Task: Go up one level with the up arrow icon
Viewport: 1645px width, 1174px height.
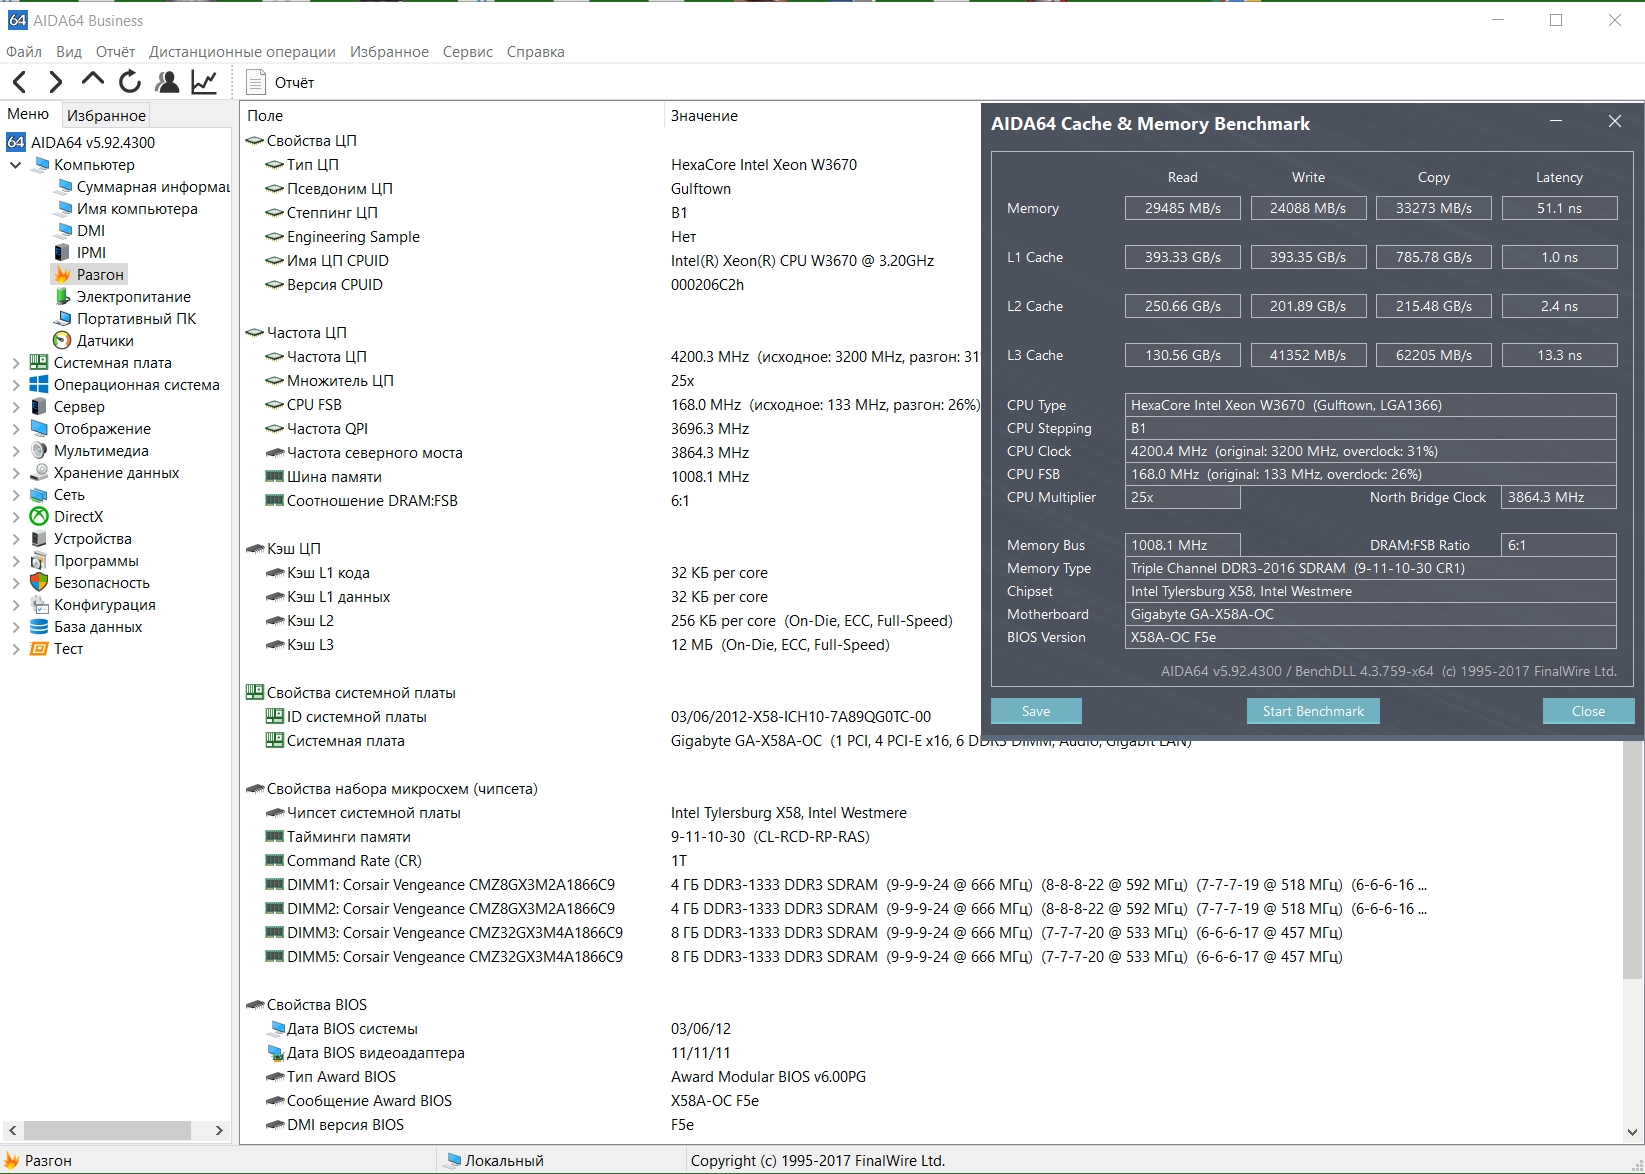Action: tap(93, 80)
